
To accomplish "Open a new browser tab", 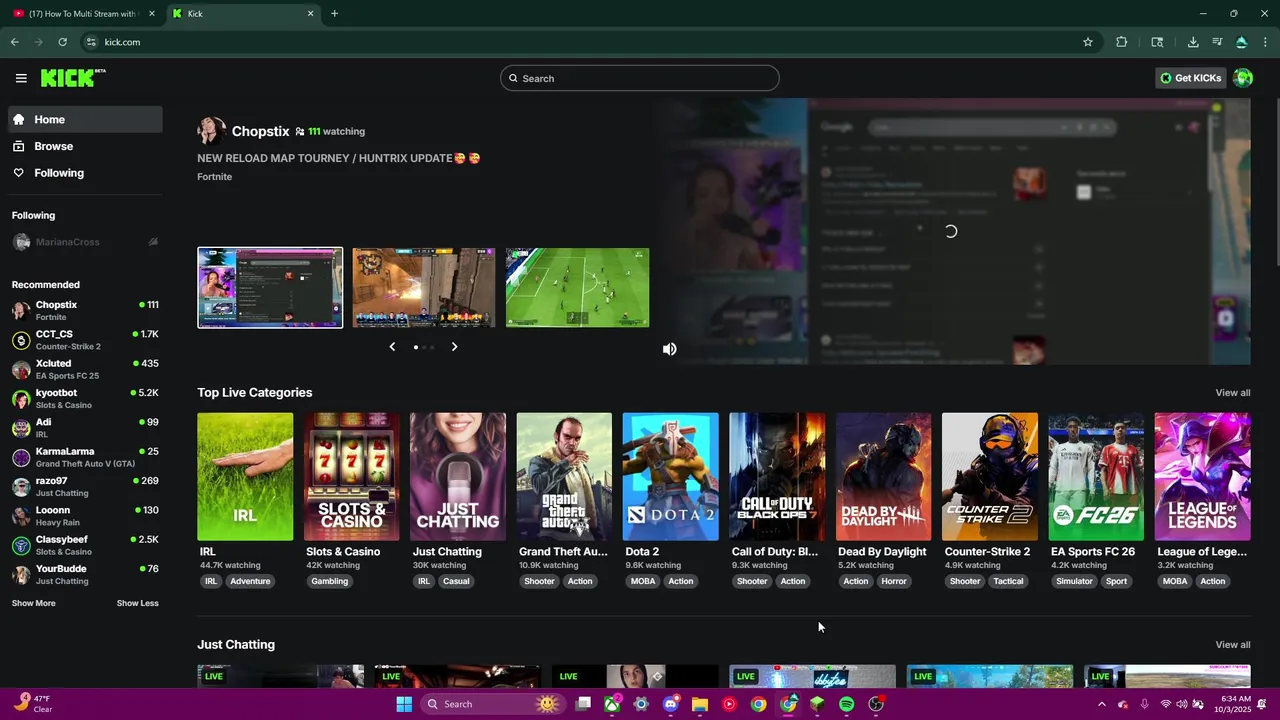I will 334,14.
